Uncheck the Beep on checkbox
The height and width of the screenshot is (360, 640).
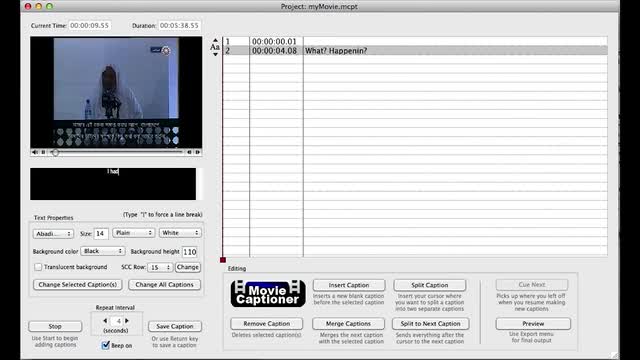point(106,345)
